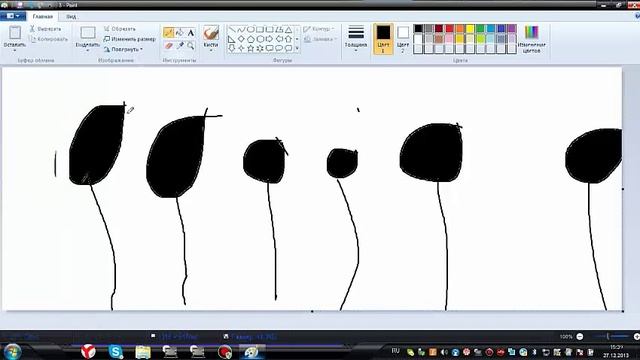
Task: Click the system tray volume icon
Action: (444, 352)
